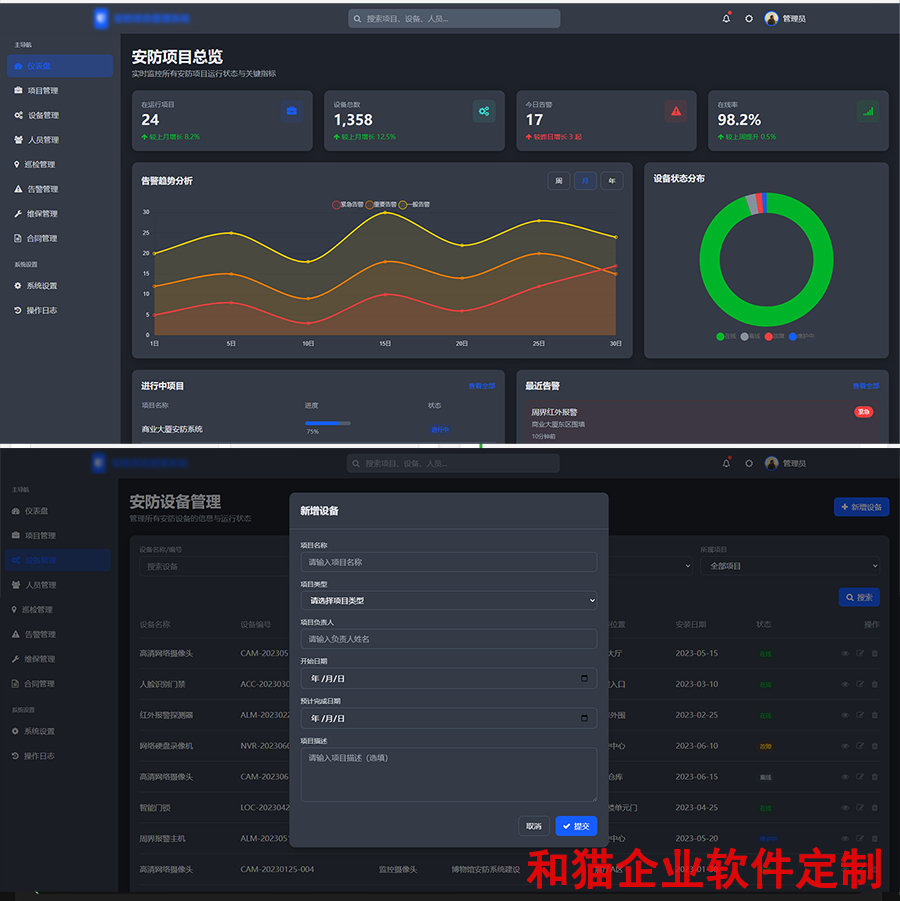
Task: Switch alarm trend chart to 年 tab
Action: coord(612,181)
